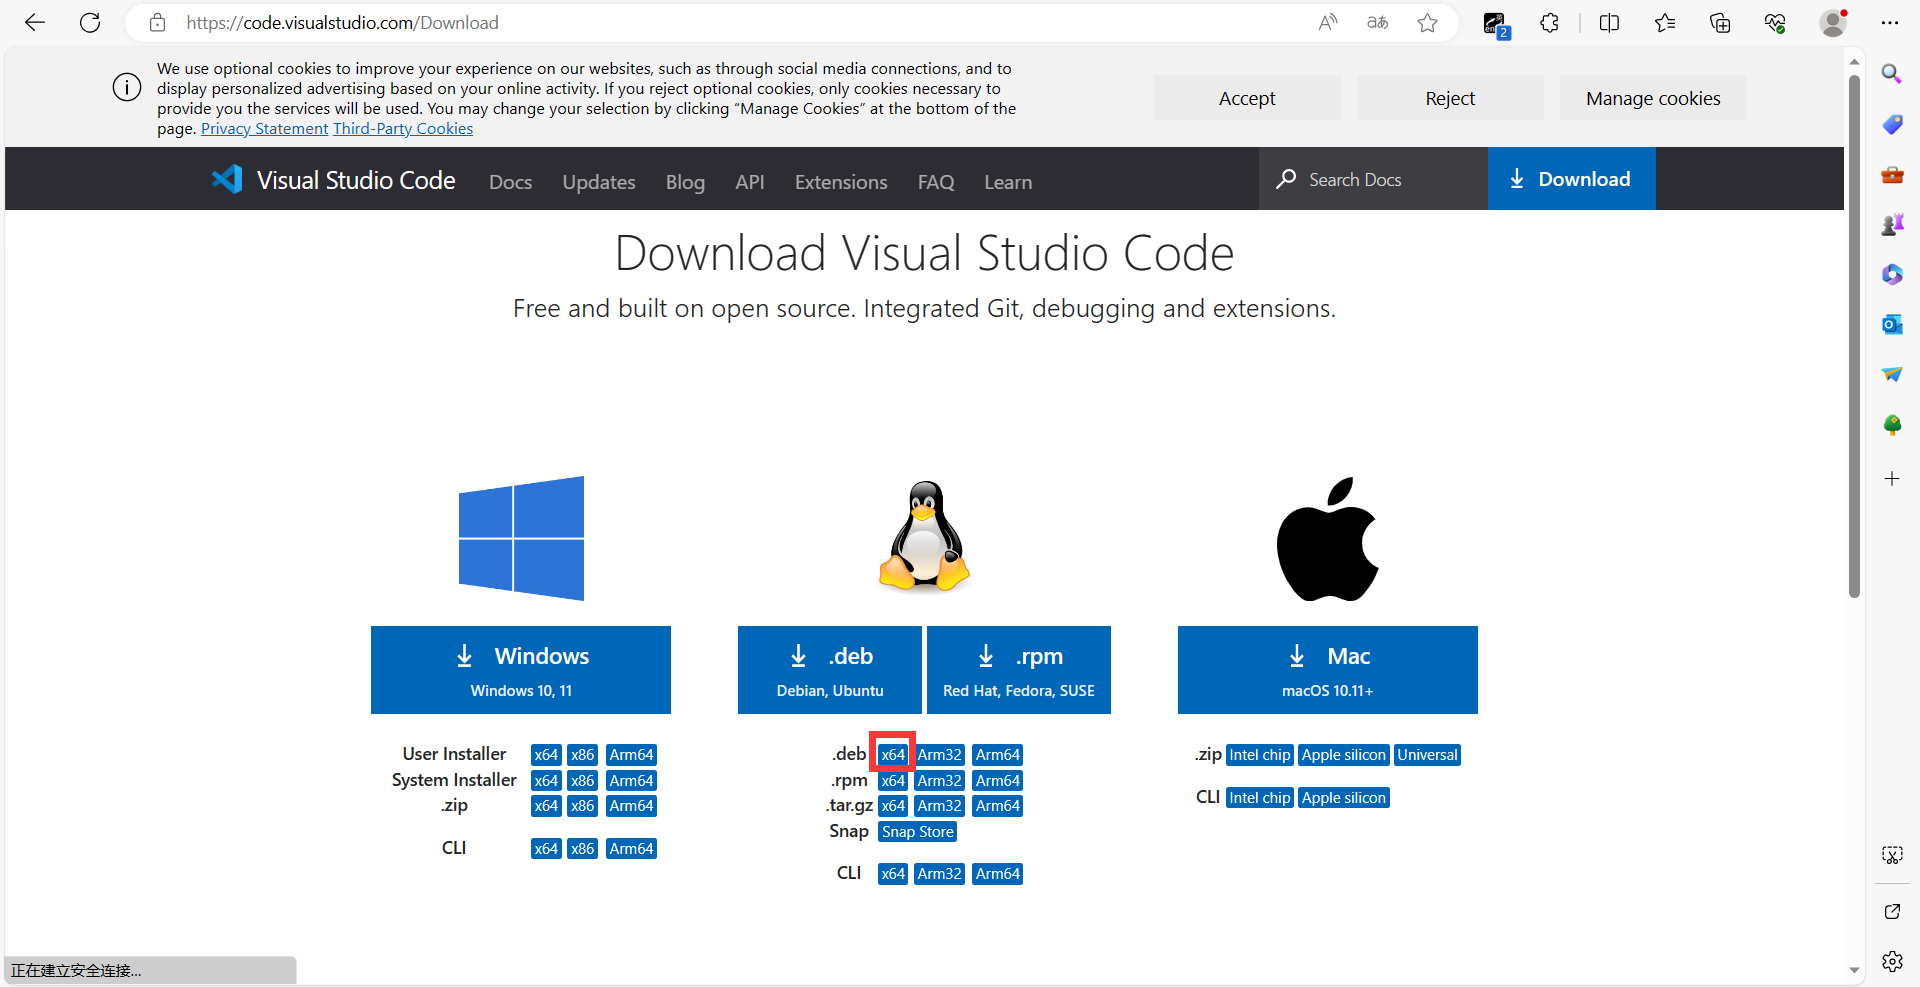
Task: Open the browser extensions puzzle icon
Action: tap(1549, 23)
